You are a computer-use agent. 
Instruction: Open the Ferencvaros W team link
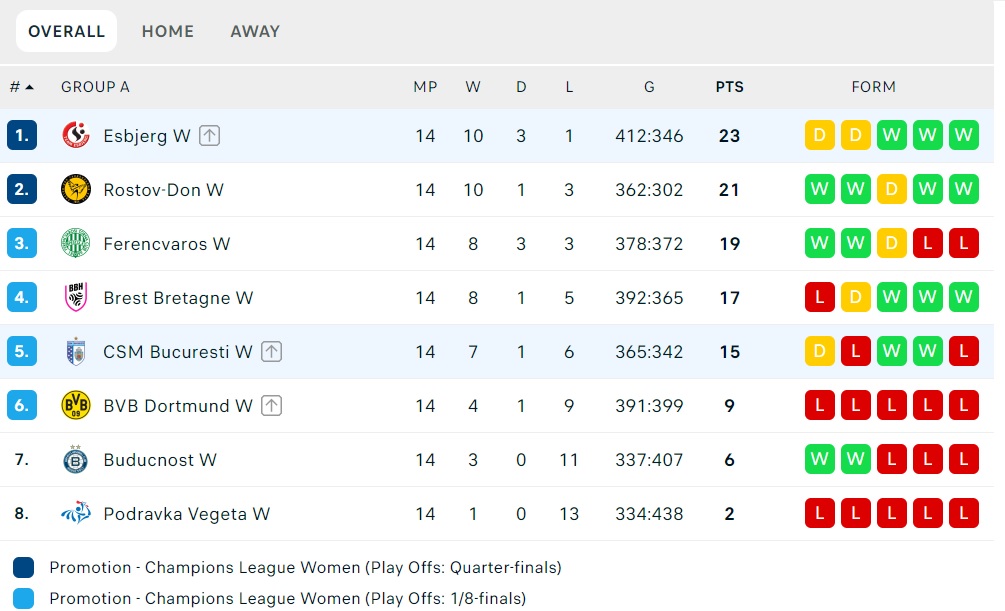pos(166,244)
